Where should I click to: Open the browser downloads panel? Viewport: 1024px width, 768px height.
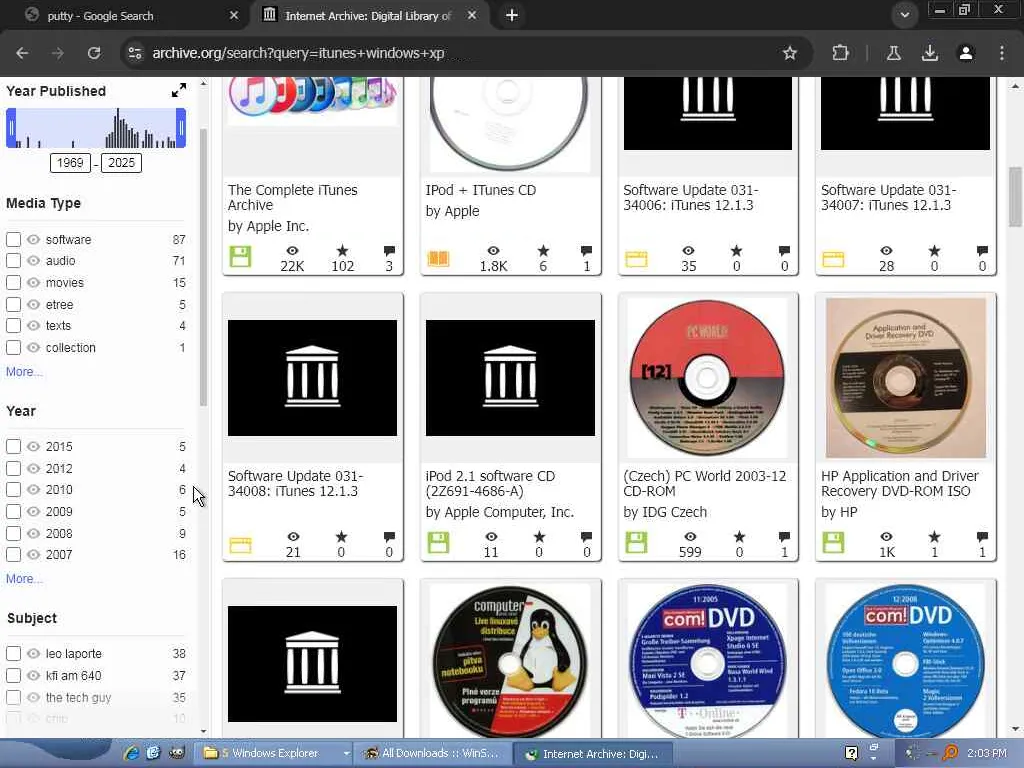tap(930, 53)
